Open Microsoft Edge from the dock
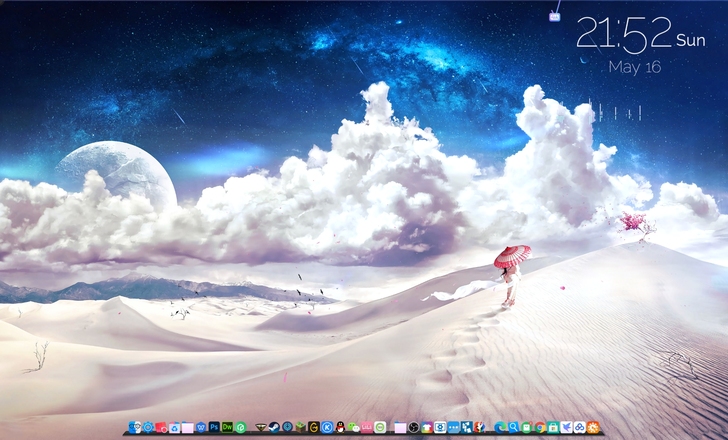This screenshot has width=728, height=440. [500, 427]
